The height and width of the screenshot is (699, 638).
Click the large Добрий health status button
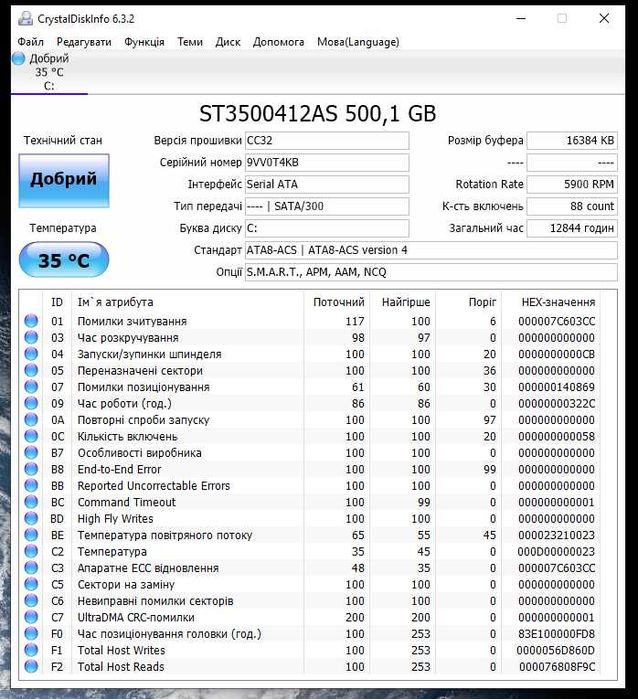click(64, 180)
